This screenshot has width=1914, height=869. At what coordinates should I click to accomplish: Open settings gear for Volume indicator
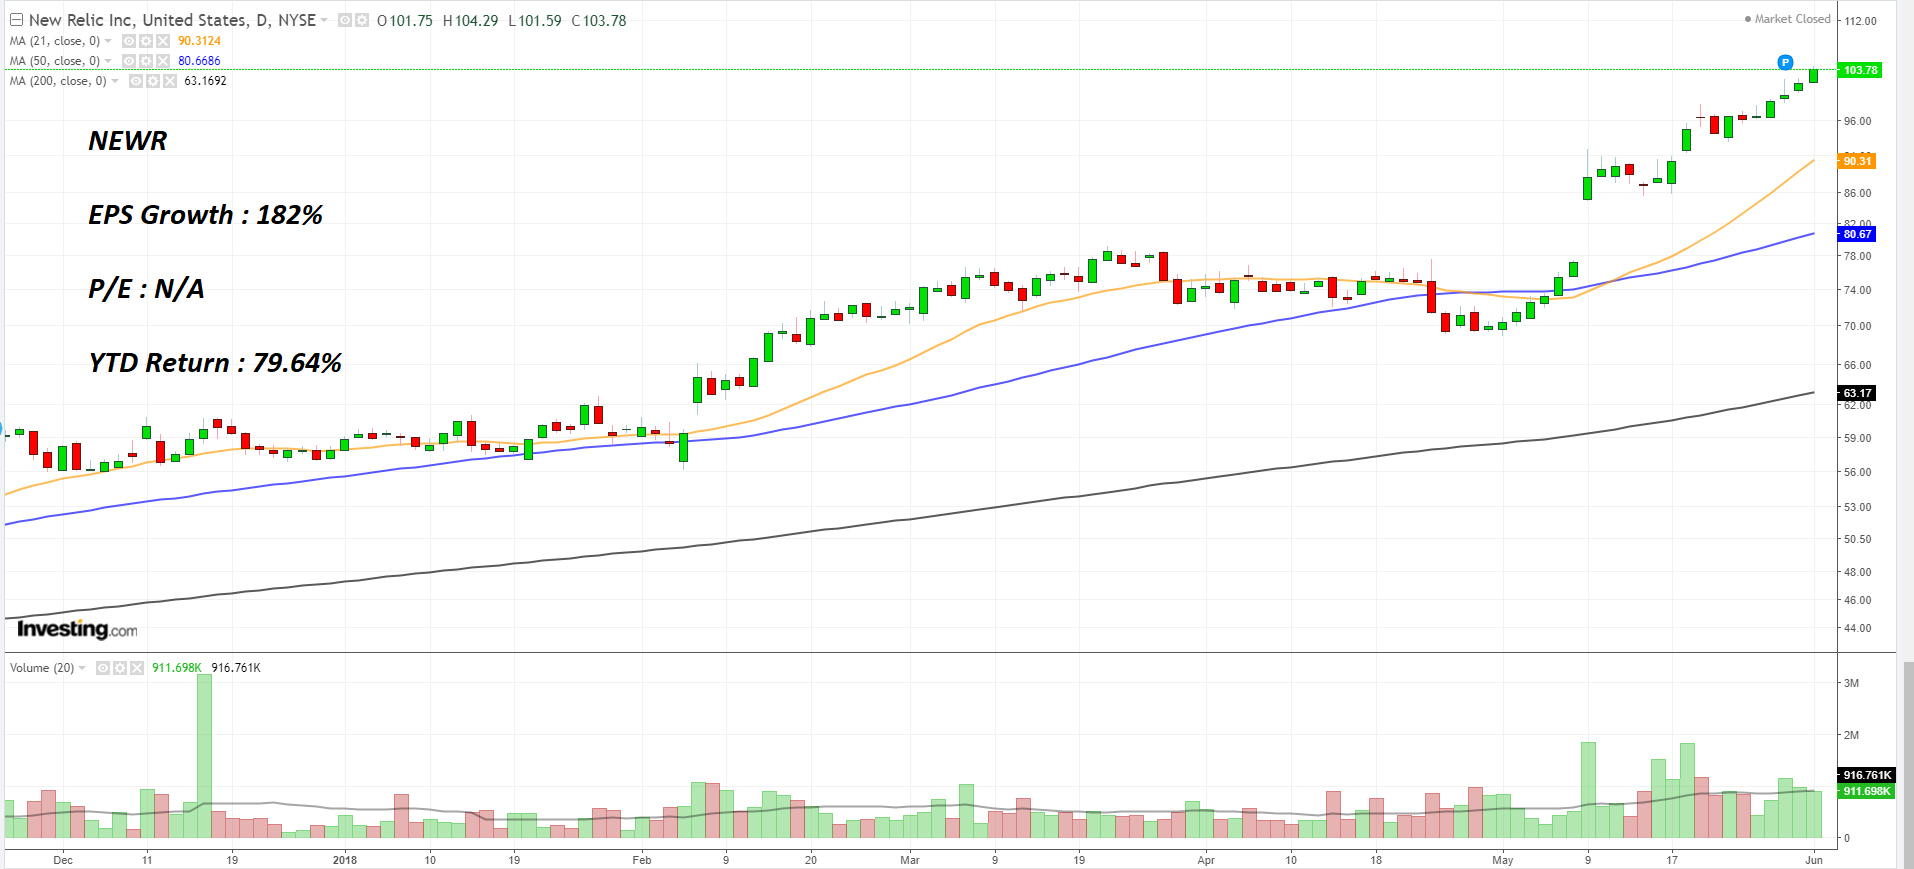pos(120,668)
